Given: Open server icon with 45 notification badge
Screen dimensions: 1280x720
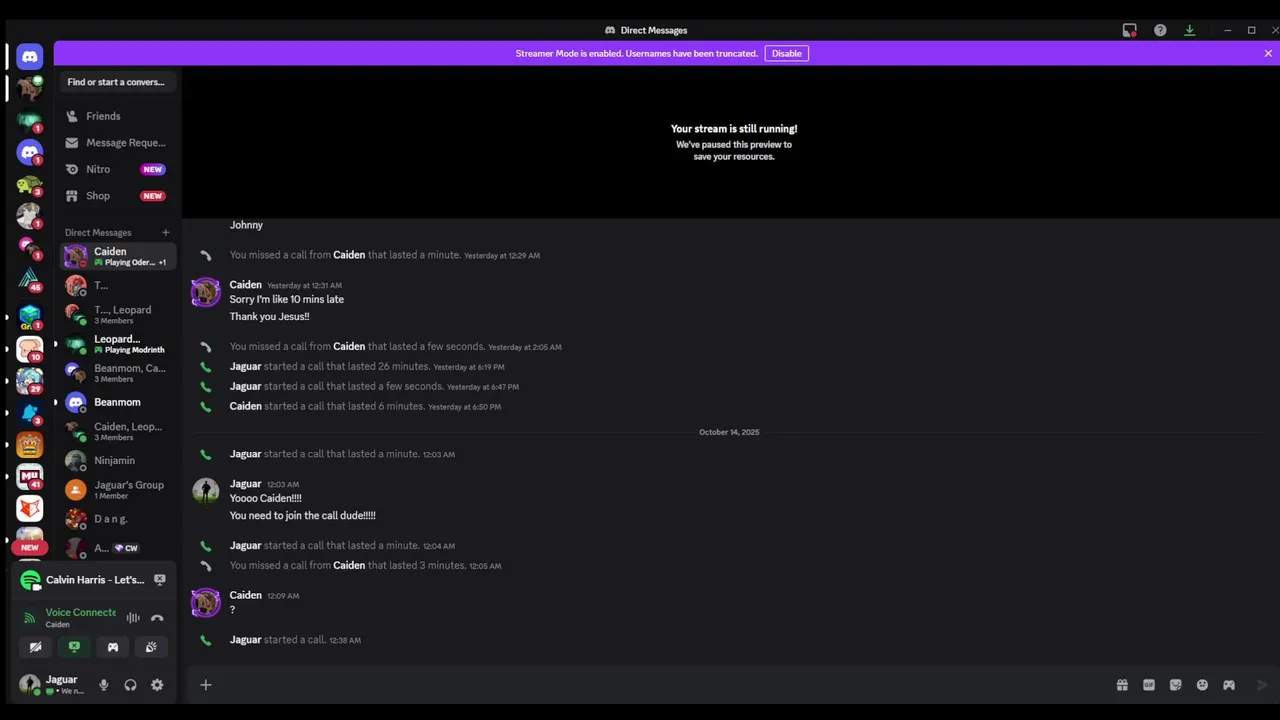Looking at the screenshot, I should pyautogui.click(x=30, y=278).
